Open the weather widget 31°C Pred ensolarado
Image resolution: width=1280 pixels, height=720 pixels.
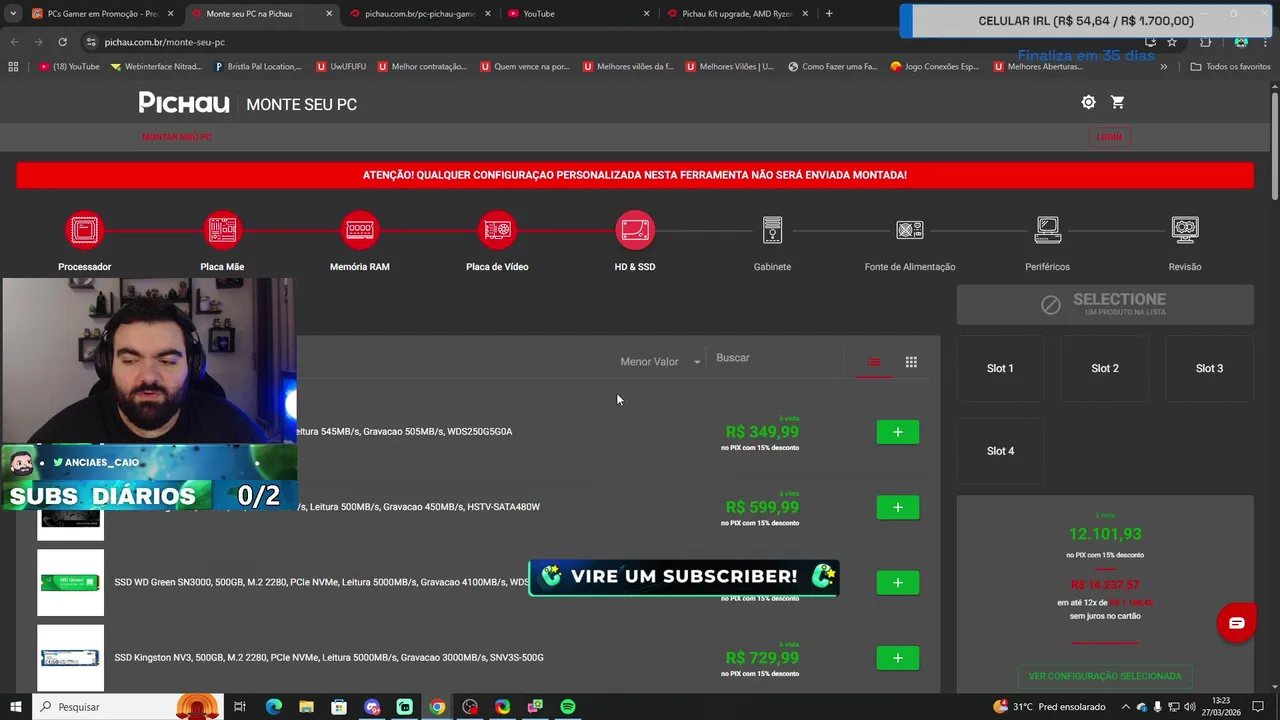pyautogui.click(x=1050, y=707)
